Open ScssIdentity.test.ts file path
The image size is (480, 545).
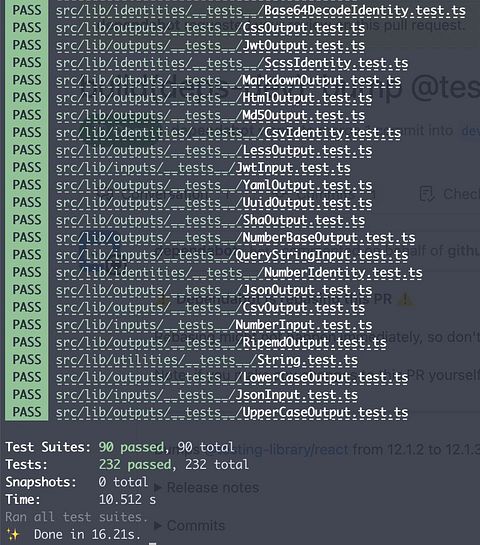[232, 63]
